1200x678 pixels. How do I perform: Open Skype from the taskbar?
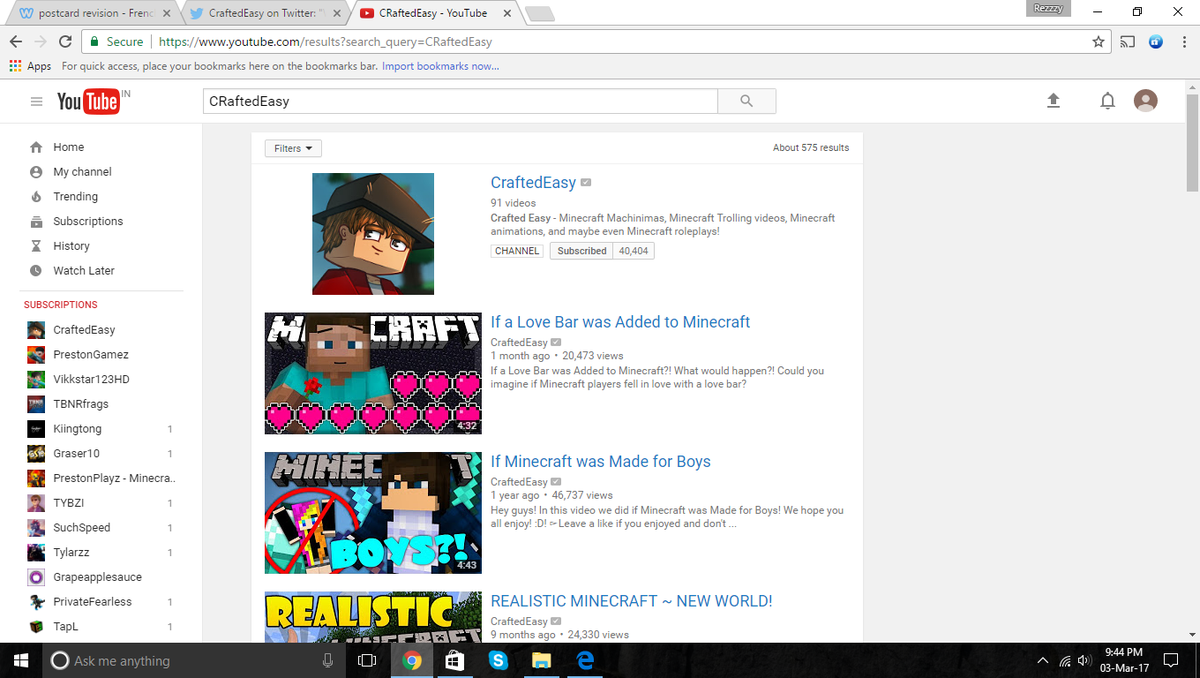point(498,660)
